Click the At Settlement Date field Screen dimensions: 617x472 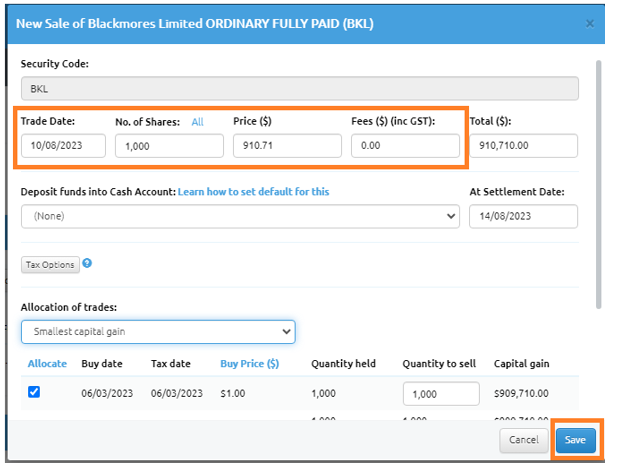click(523, 216)
